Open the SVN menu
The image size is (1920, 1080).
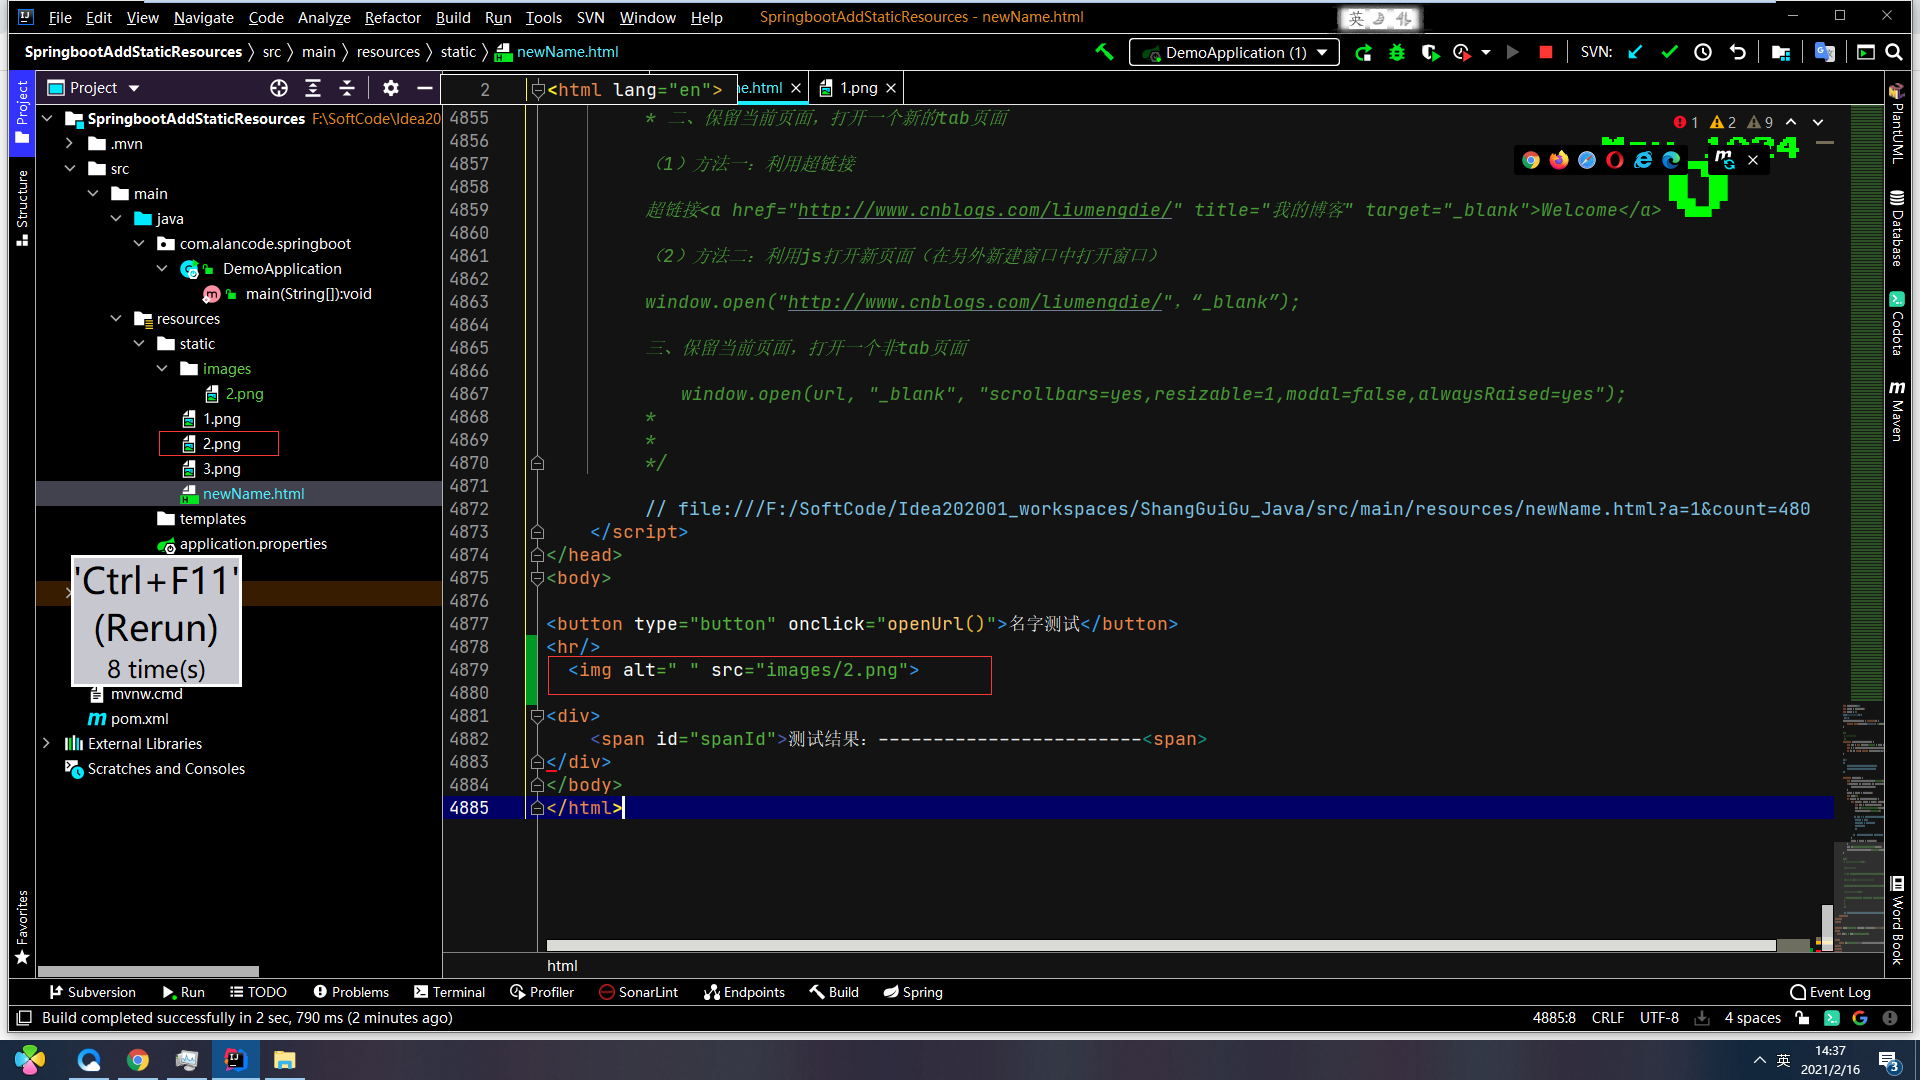[x=590, y=17]
